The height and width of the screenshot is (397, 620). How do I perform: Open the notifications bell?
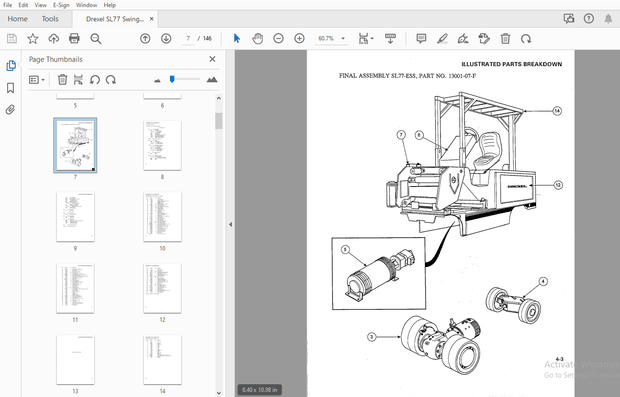pos(608,19)
